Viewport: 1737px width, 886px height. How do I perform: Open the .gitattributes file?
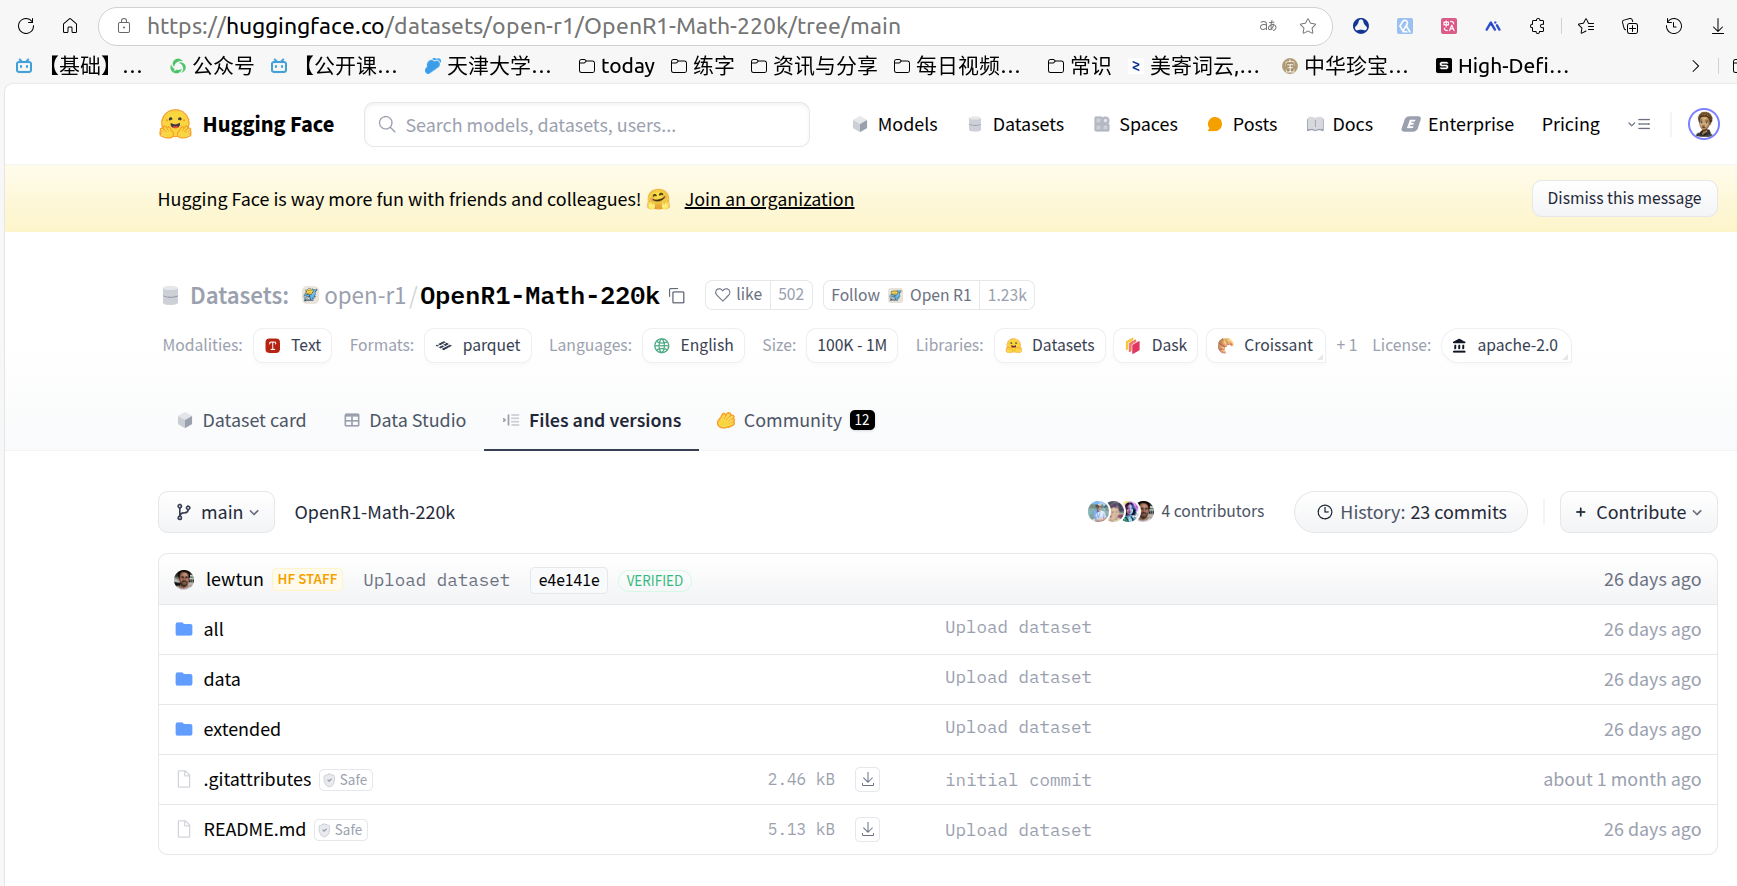(x=258, y=779)
